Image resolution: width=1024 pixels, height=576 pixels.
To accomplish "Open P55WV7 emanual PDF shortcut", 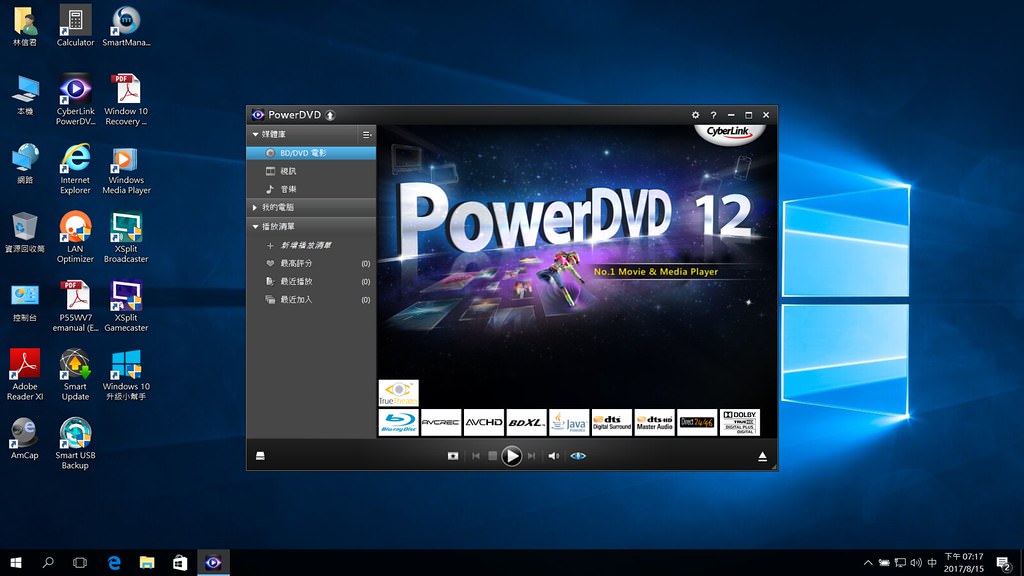I will 75,307.
